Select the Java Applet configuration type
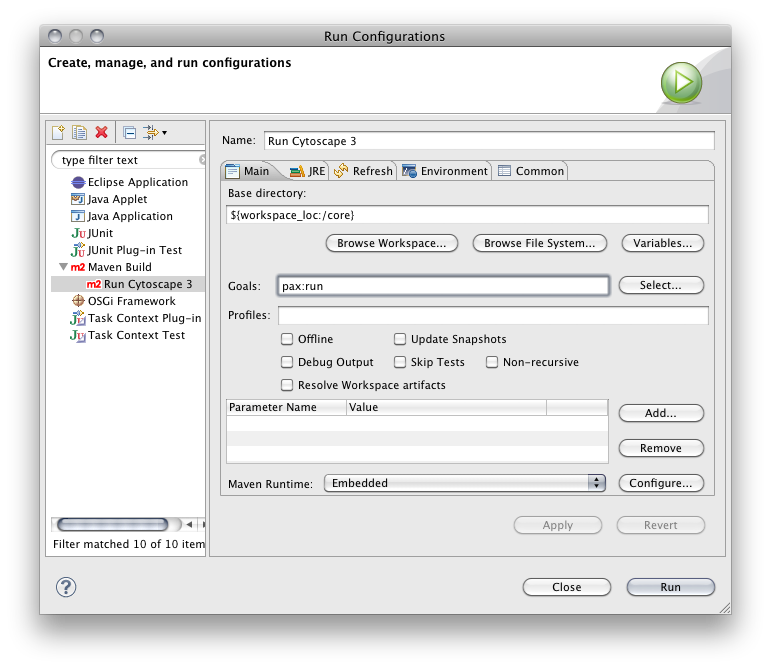 109,199
